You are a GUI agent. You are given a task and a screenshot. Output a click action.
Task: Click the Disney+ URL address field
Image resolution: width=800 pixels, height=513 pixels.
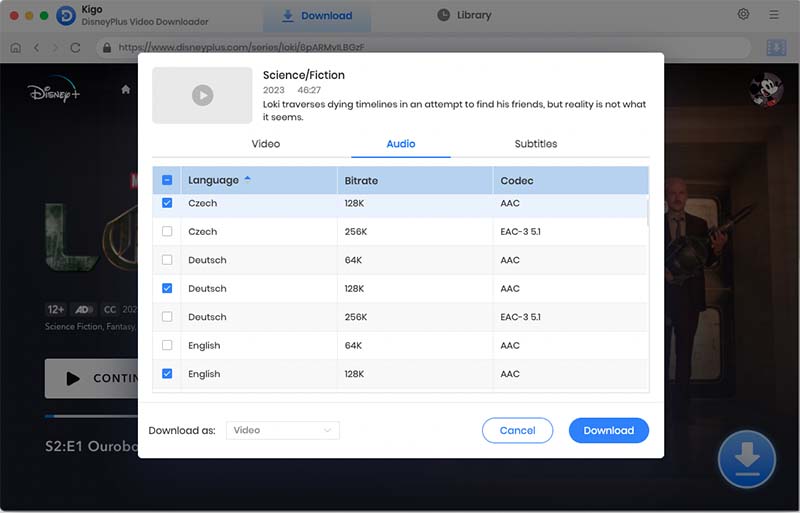coord(423,47)
